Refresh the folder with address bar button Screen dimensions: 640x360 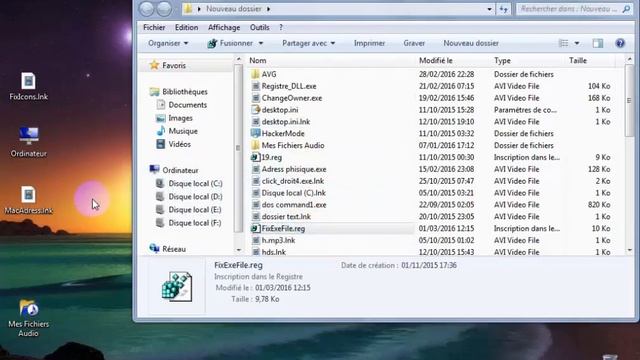[504, 9]
